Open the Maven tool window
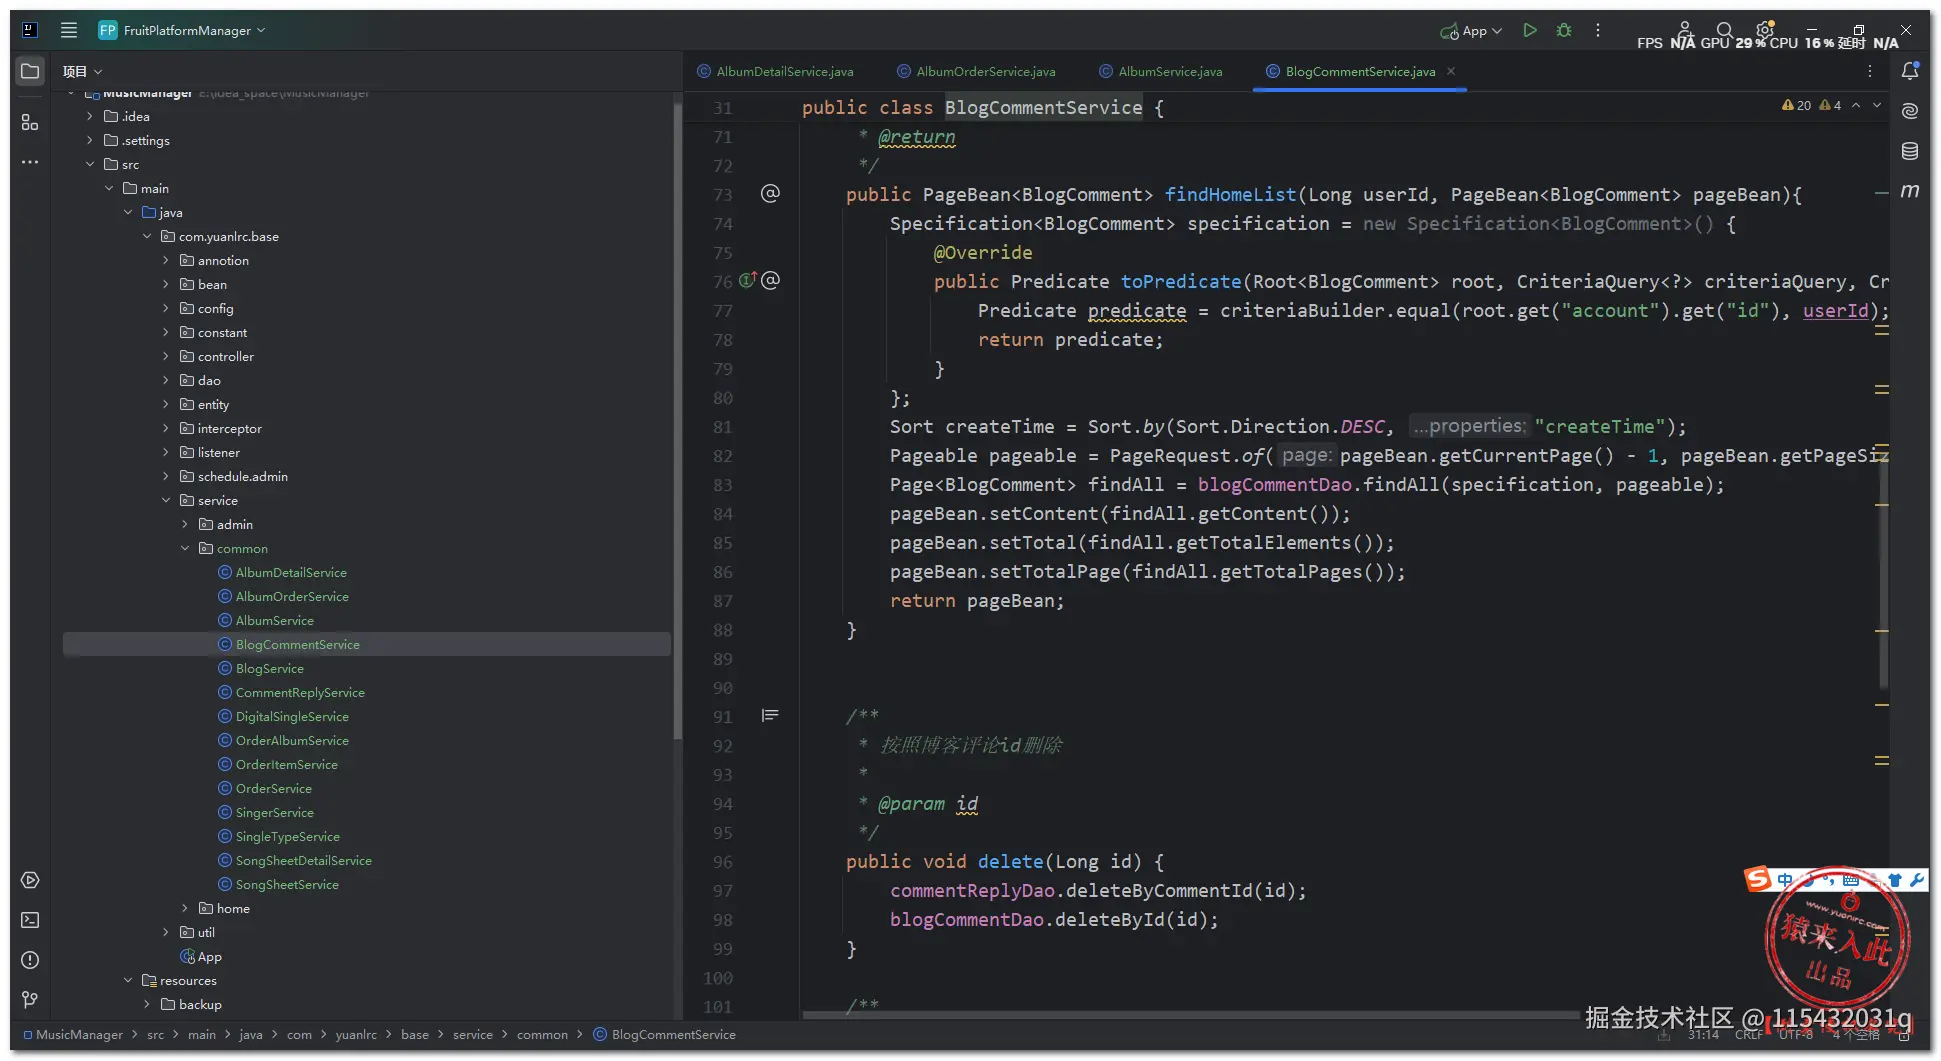 click(x=1910, y=190)
